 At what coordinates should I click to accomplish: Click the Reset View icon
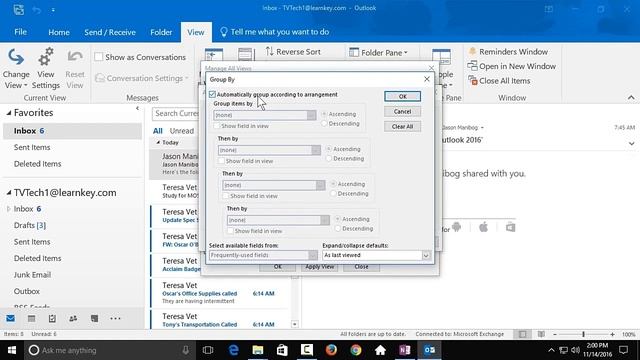pos(75,57)
